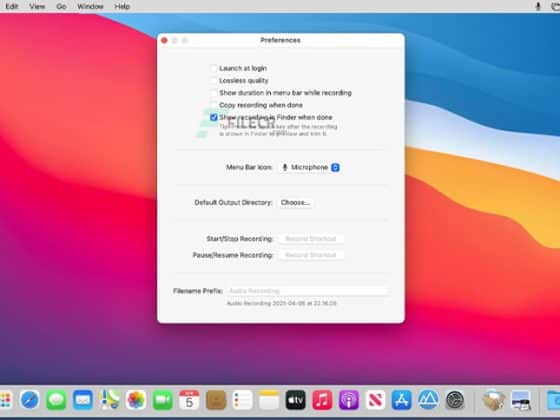The width and height of the screenshot is (560, 420).
Task: Open the Window menu
Action: pyautogui.click(x=90, y=6)
